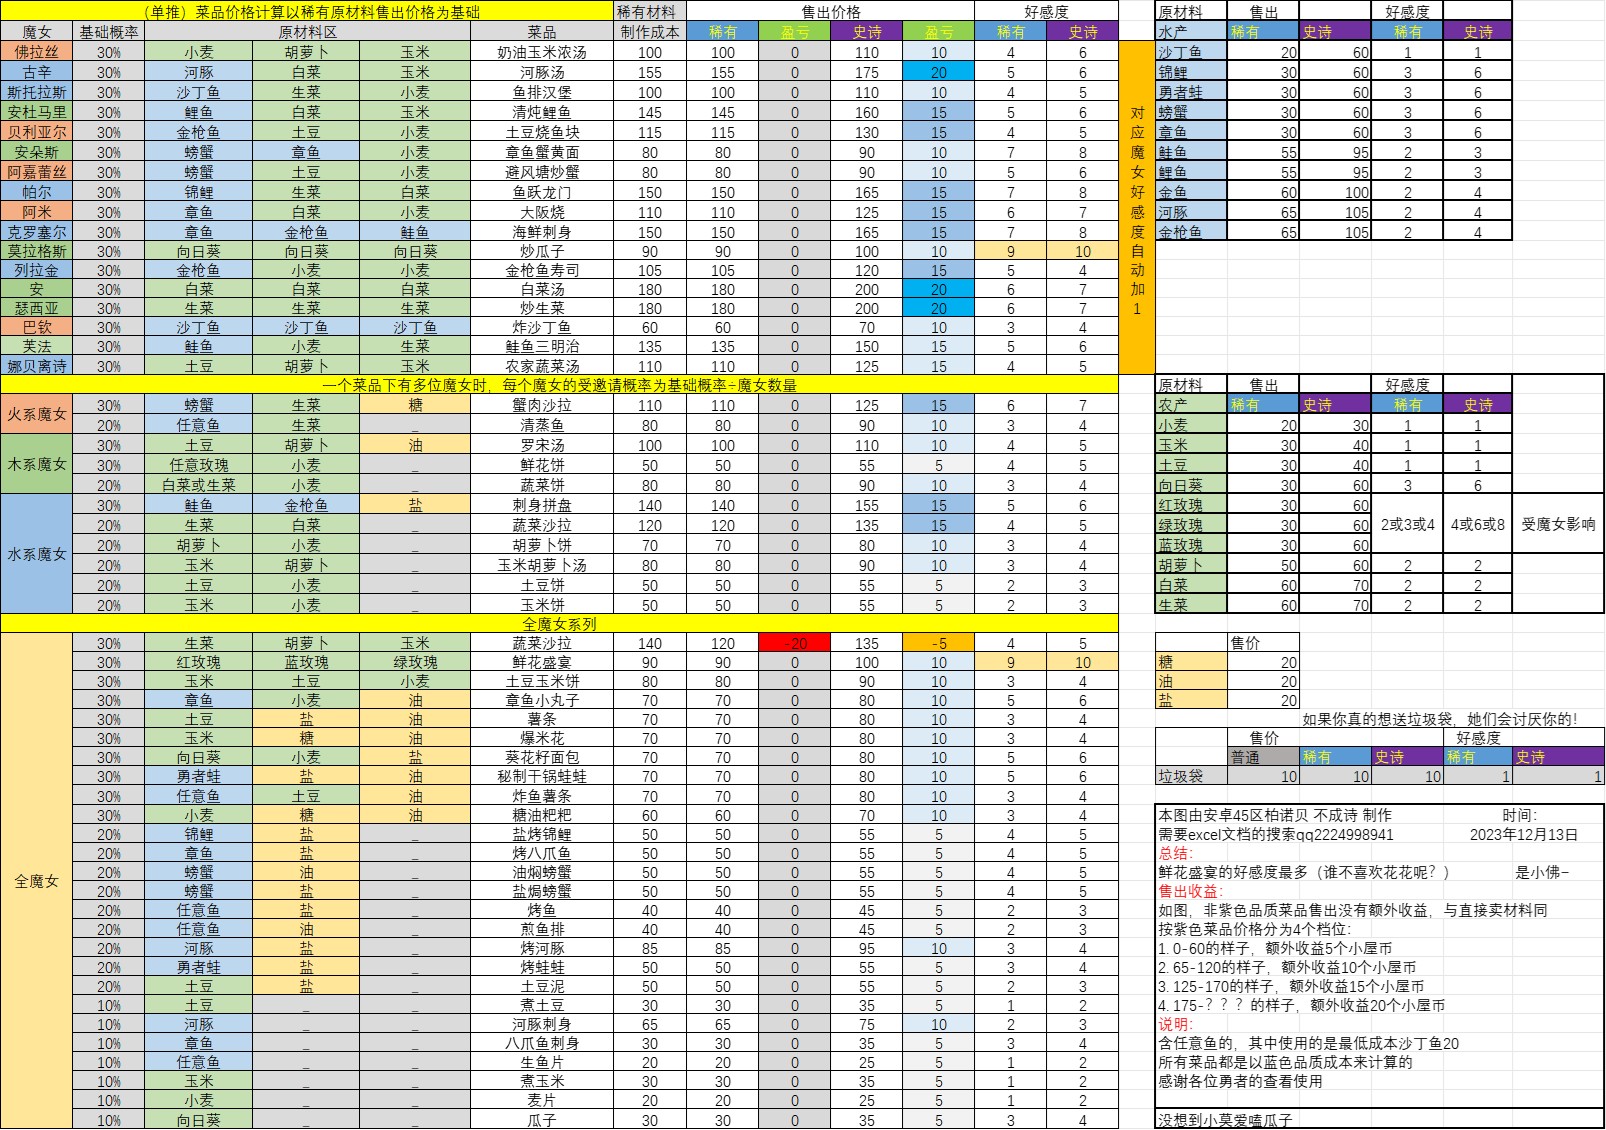Click the 佛拉丝 witch name cell
The image size is (1606, 1130).
tap(36, 52)
